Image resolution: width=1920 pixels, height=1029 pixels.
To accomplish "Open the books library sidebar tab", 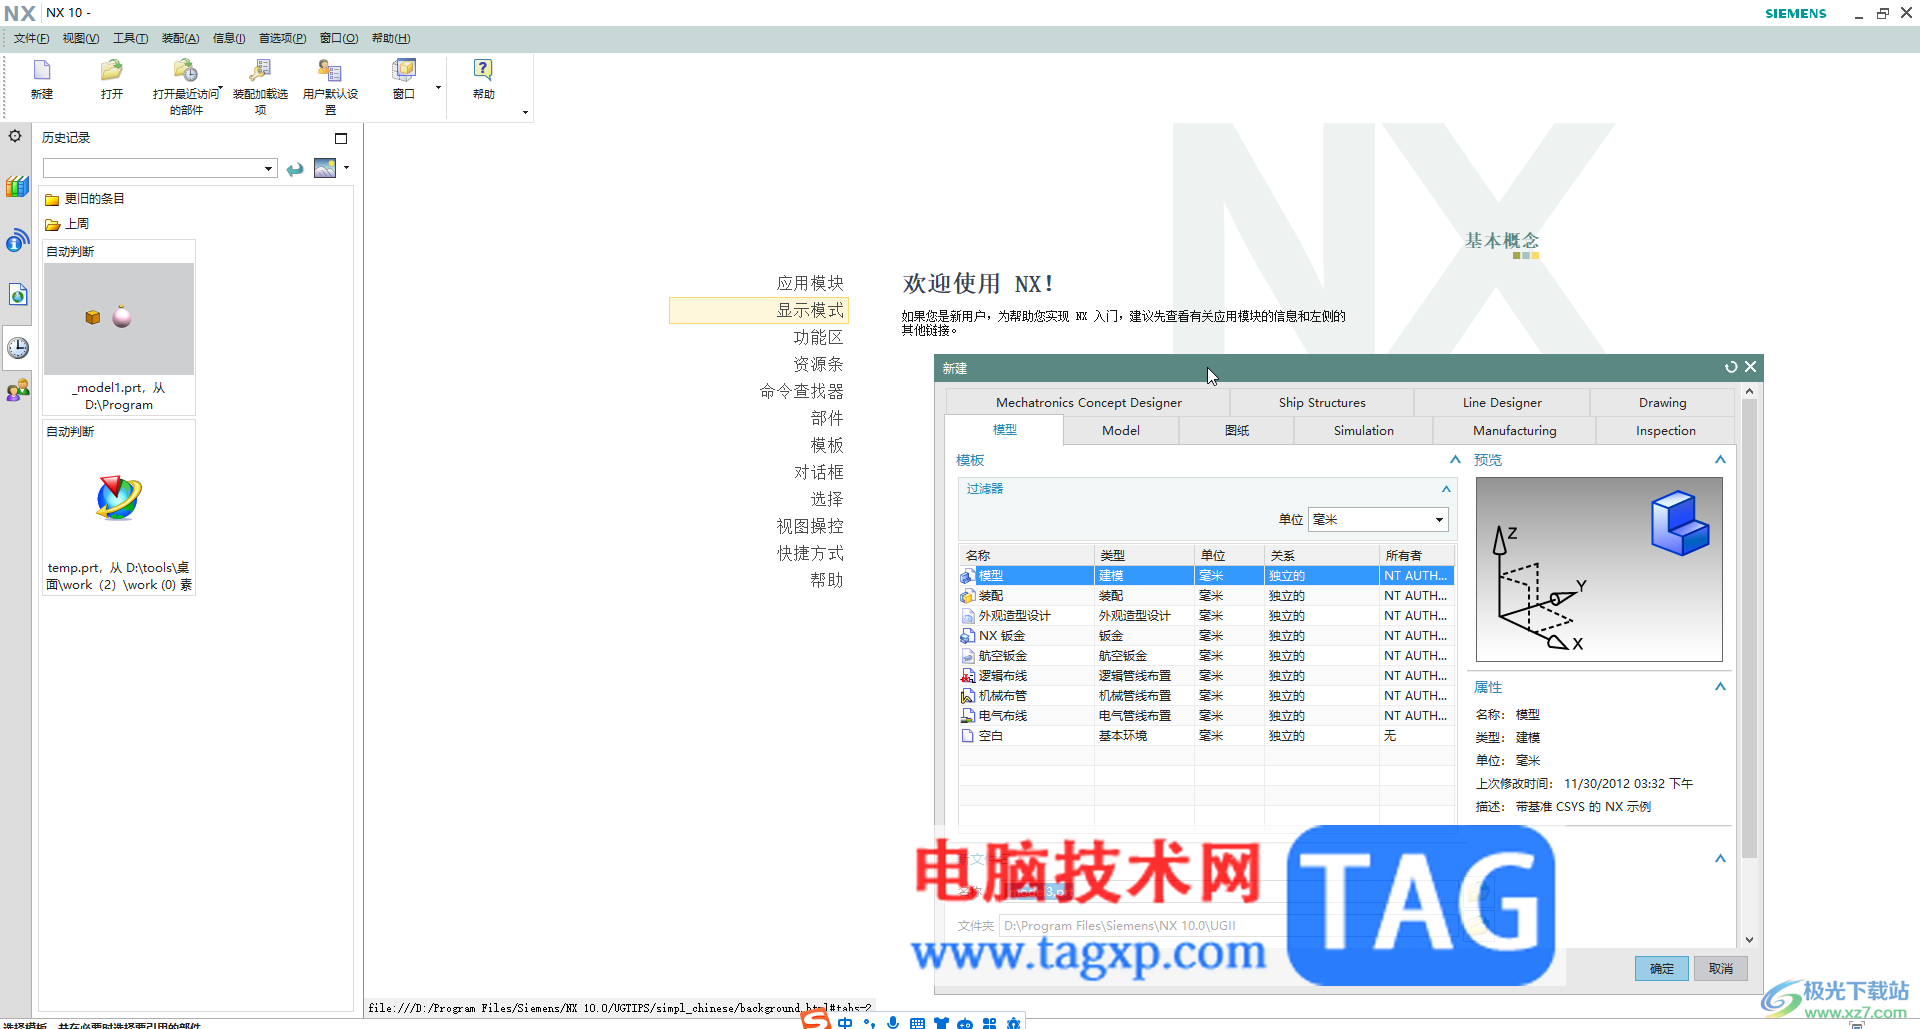I will [17, 186].
